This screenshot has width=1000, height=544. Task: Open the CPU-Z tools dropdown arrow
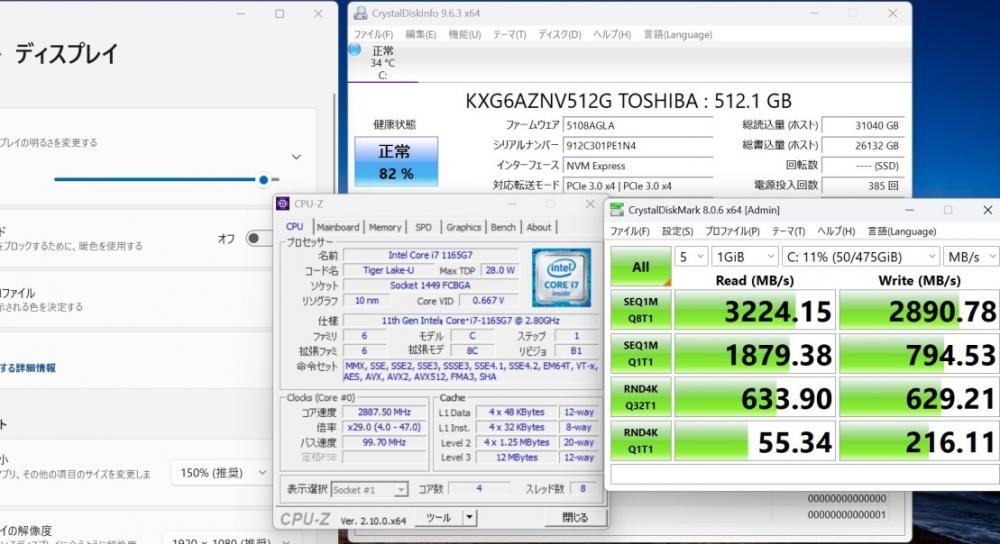(469, 517)
